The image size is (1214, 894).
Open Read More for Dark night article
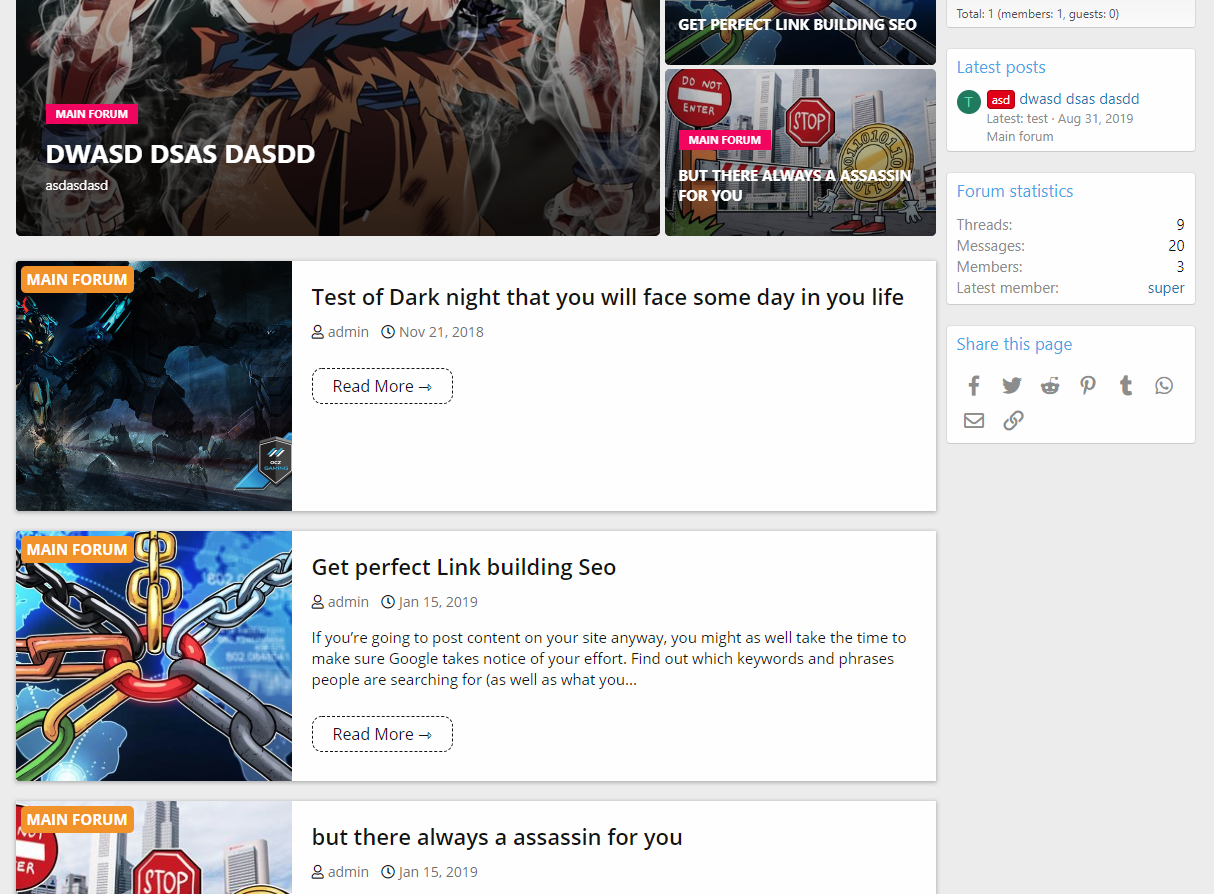[x=382, y=386]
